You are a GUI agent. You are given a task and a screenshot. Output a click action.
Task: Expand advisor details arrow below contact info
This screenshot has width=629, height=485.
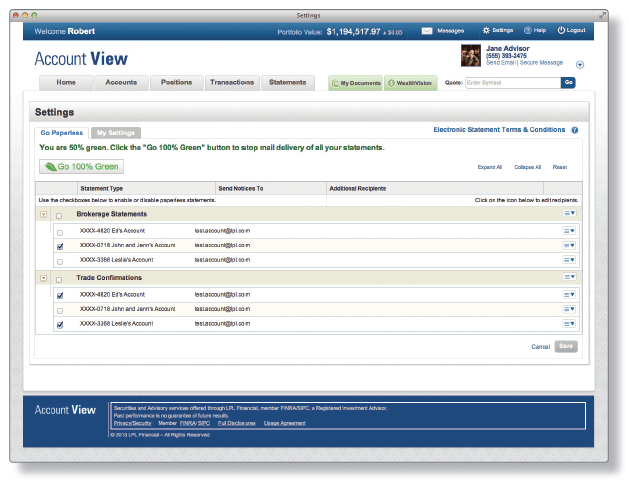point(580,65)
